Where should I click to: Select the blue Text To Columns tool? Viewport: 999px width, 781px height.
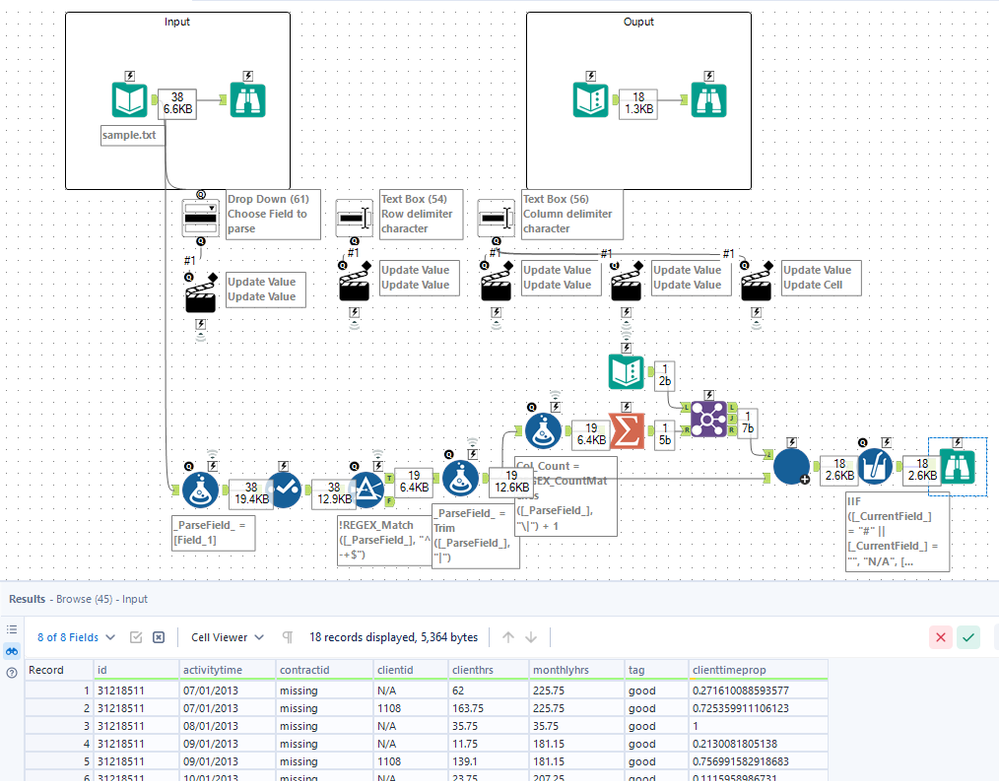click(791, 466)
